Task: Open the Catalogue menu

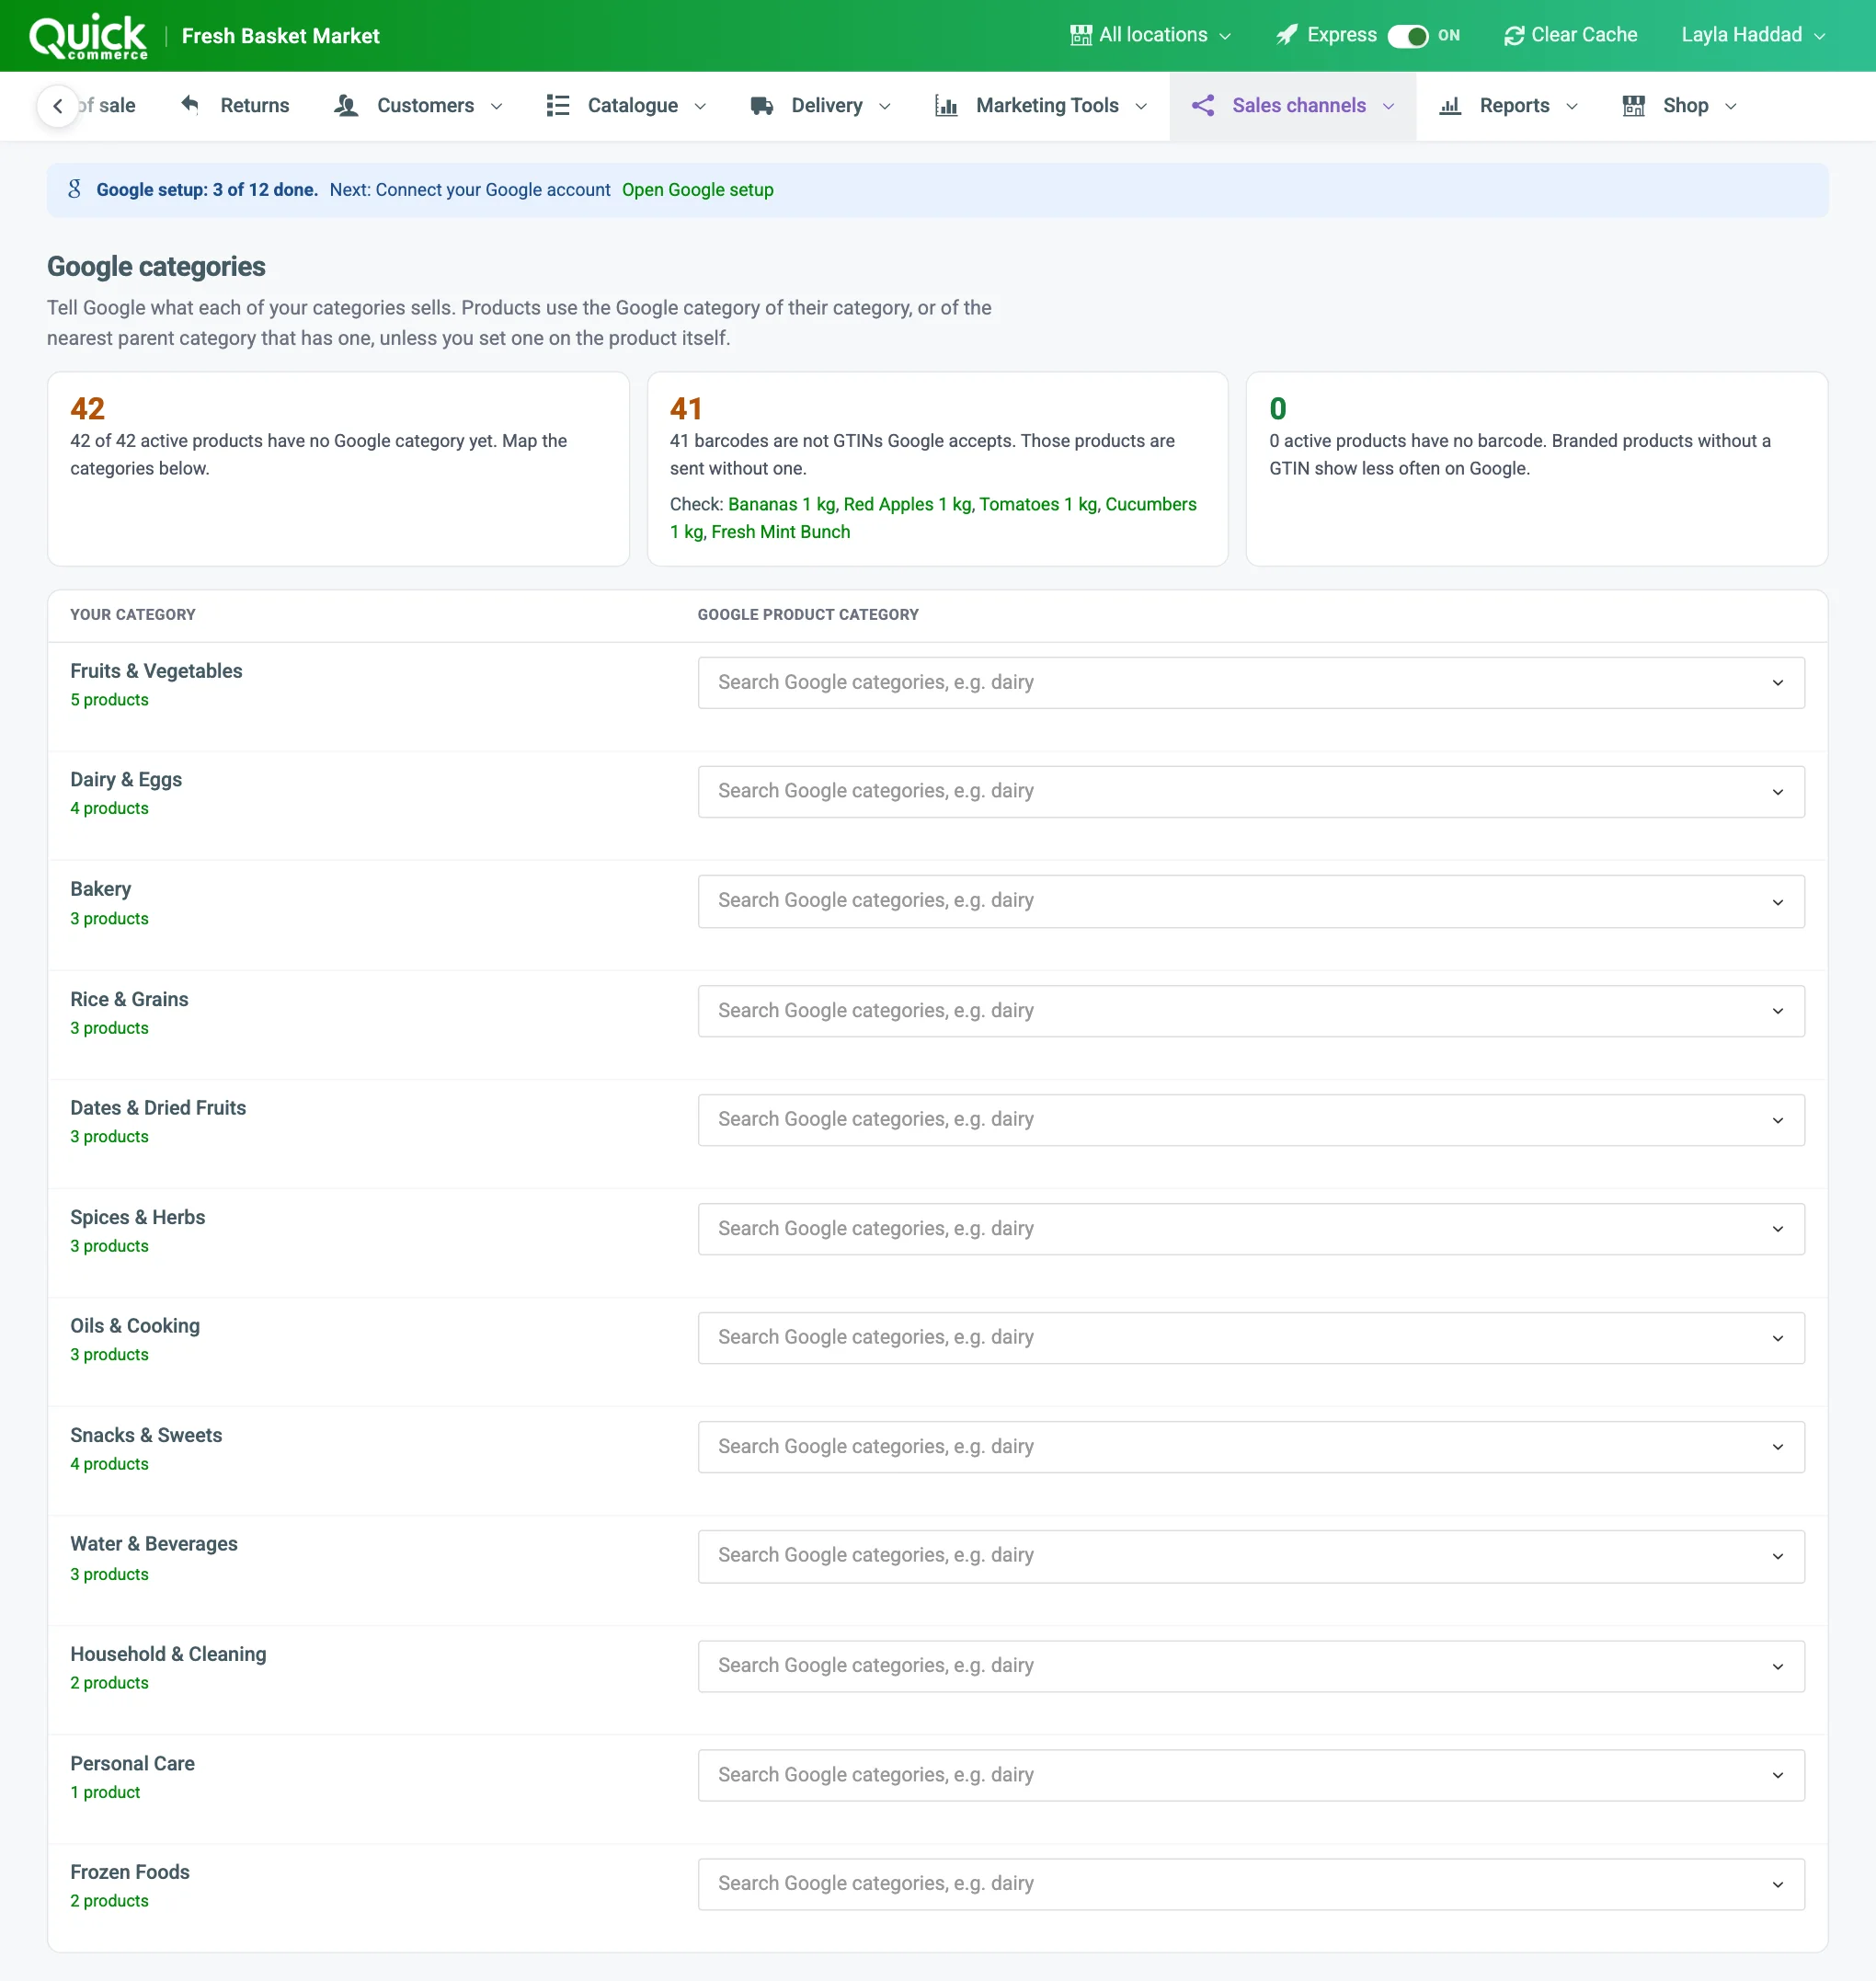Action: [x=627, y=105]
